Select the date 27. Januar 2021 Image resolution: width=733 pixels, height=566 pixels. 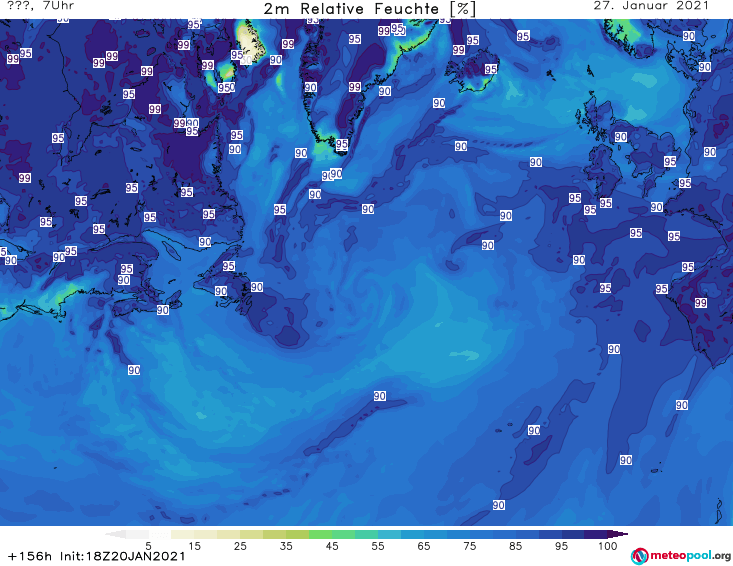pyautogui.click(x=651, y=6)
